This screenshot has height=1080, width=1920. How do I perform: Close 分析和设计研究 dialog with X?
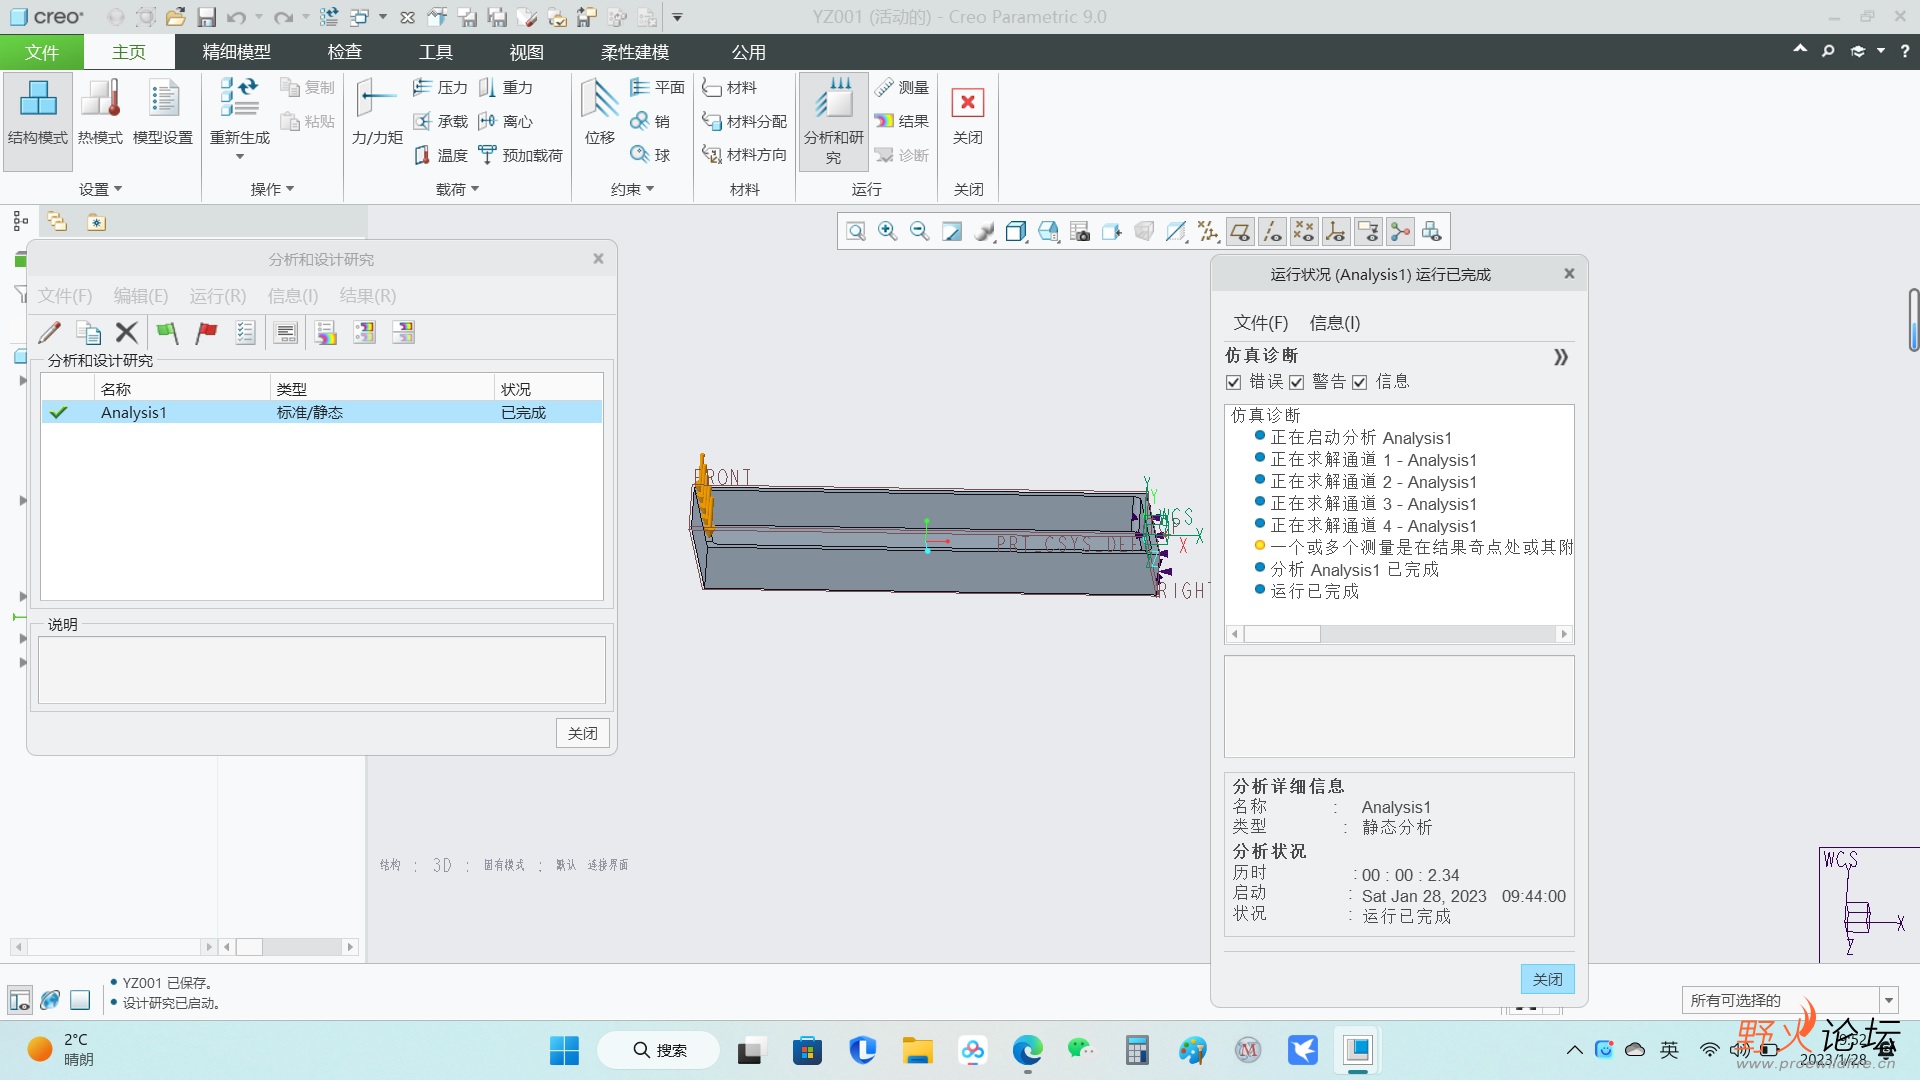coord(598,259)
